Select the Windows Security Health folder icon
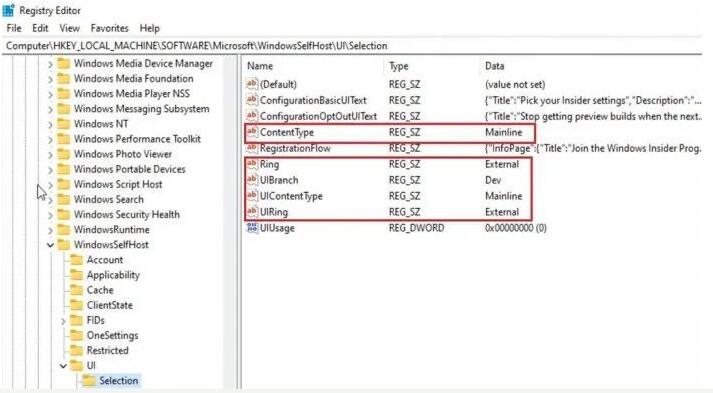 (64, 214)
